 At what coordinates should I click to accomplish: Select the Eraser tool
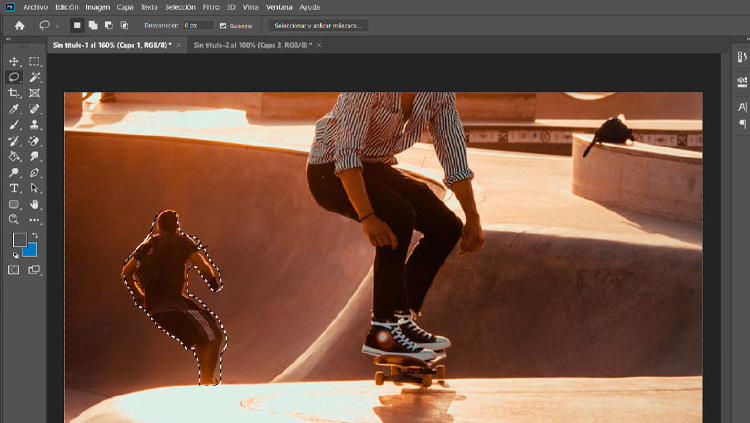tap(34, 141)
